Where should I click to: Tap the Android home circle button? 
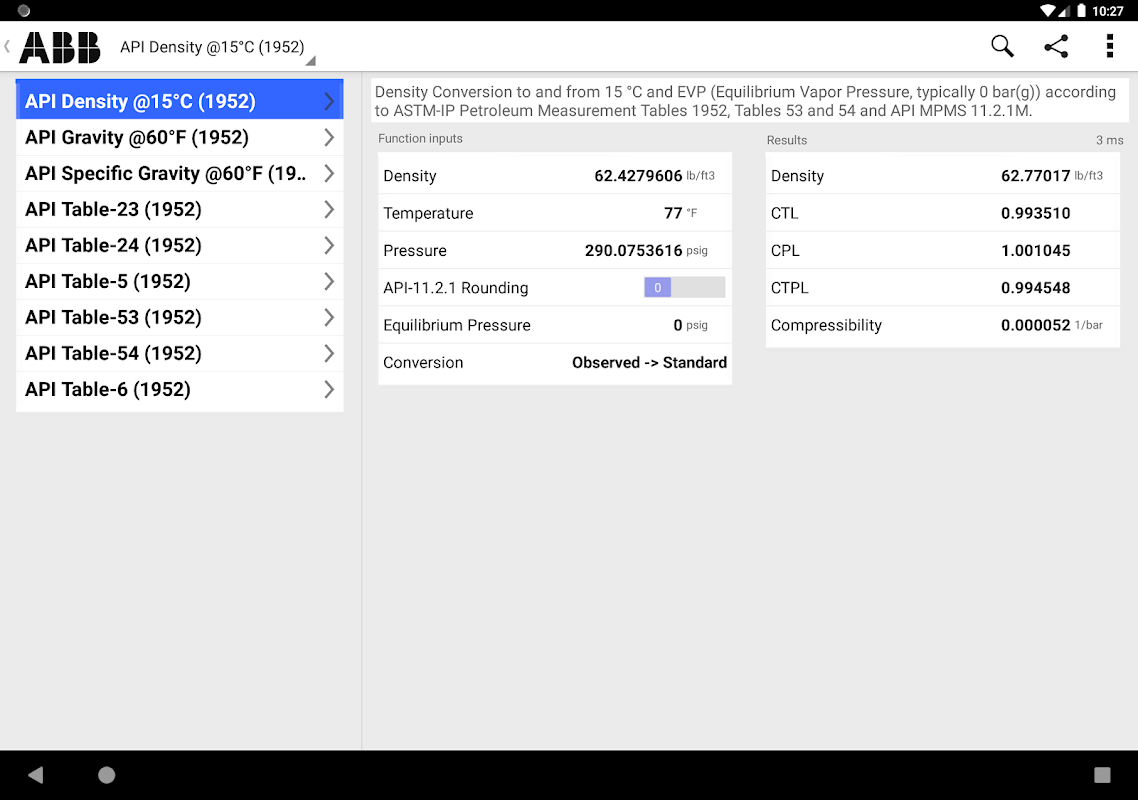pos(107,775)
